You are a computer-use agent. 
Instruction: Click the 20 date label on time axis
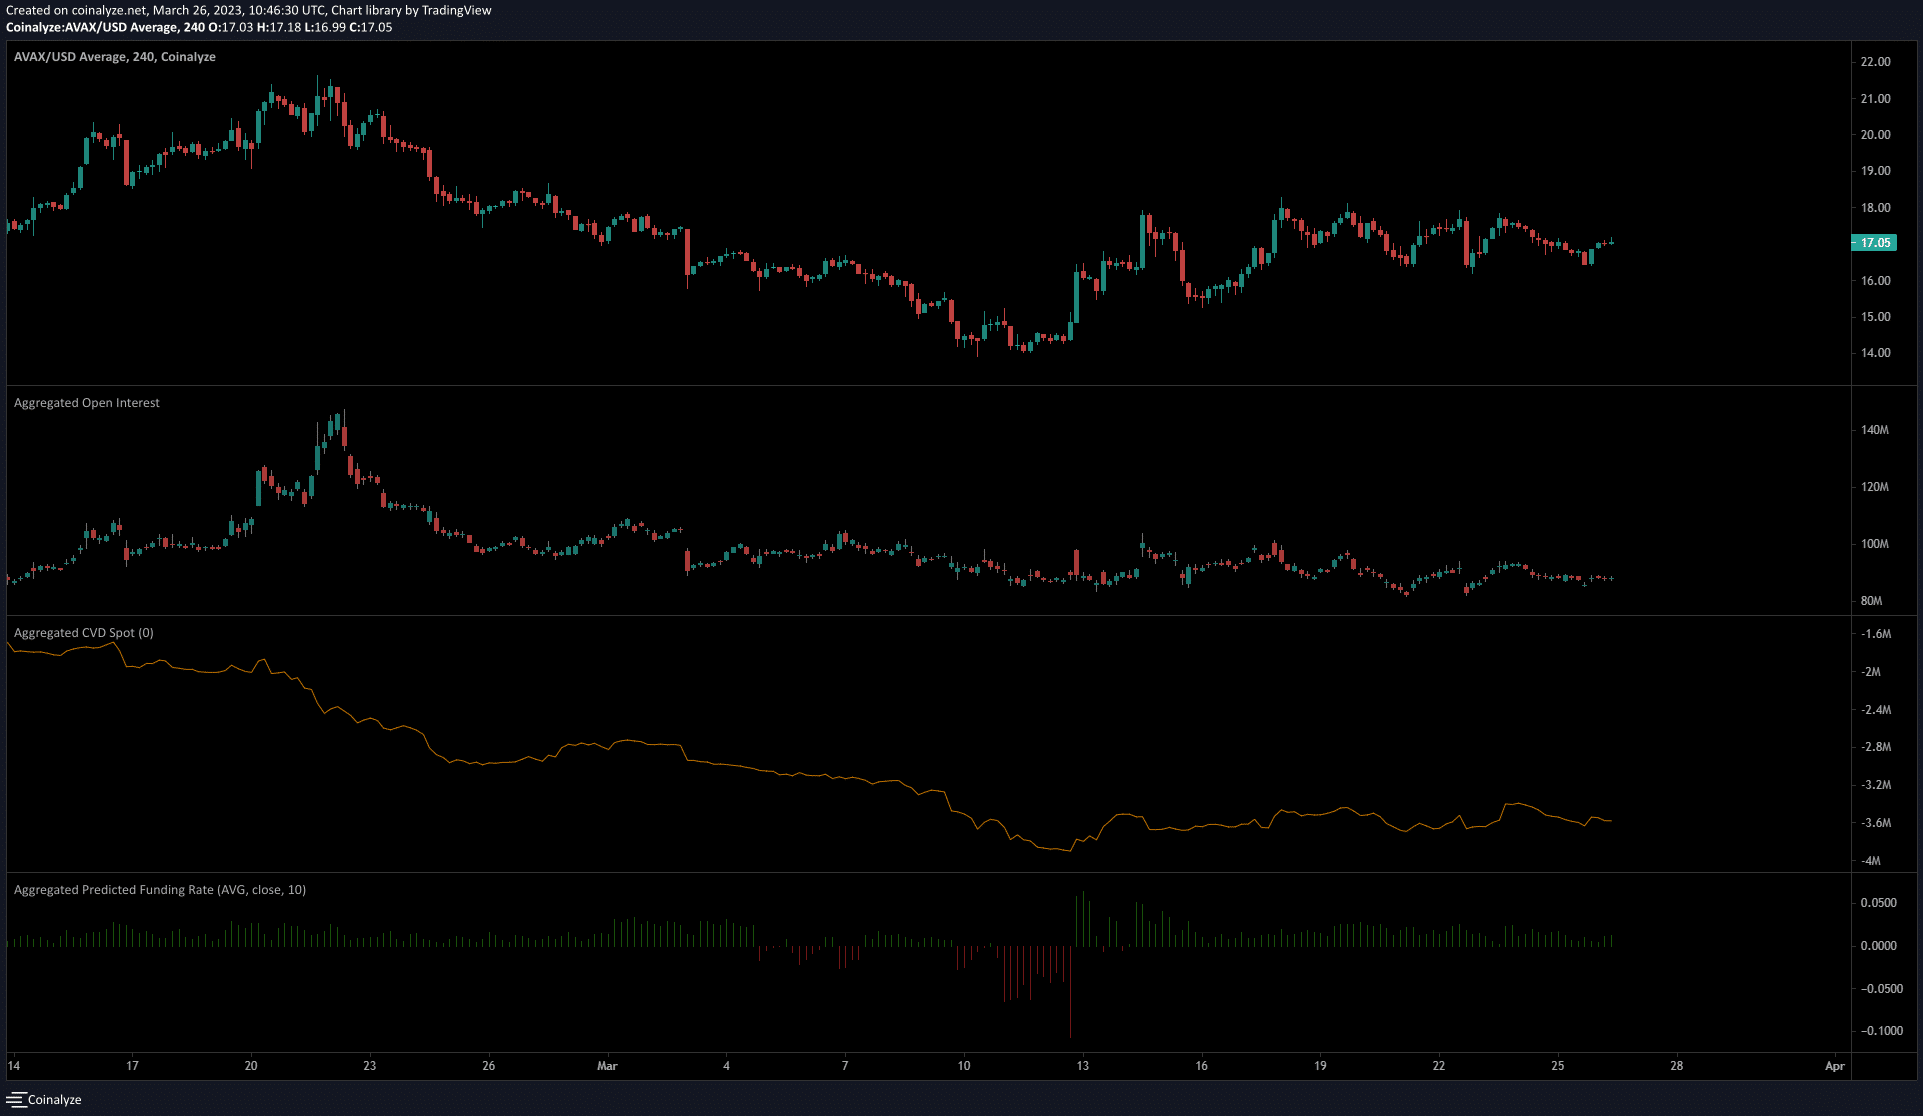click(251, 1066)
